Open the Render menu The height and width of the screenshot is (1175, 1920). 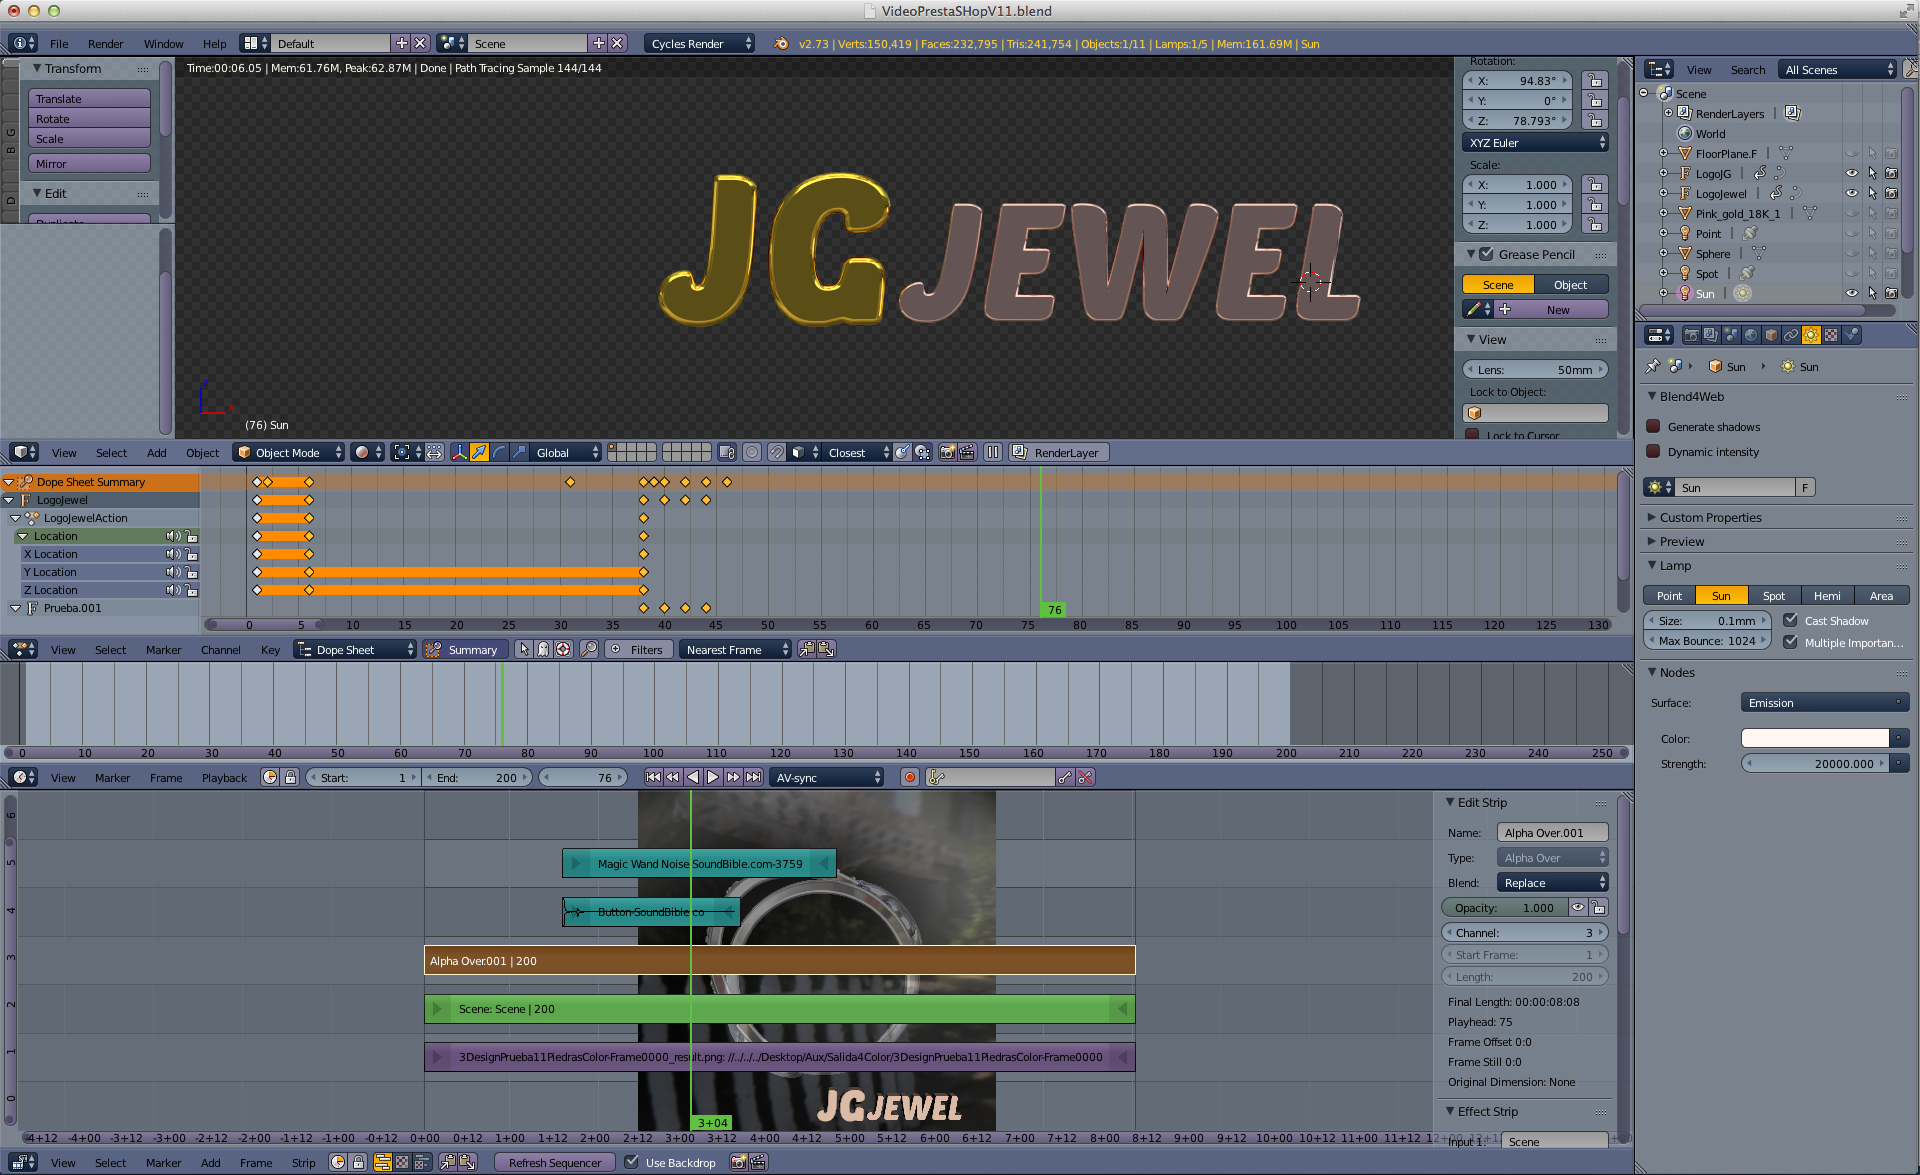tap(105, 44)
